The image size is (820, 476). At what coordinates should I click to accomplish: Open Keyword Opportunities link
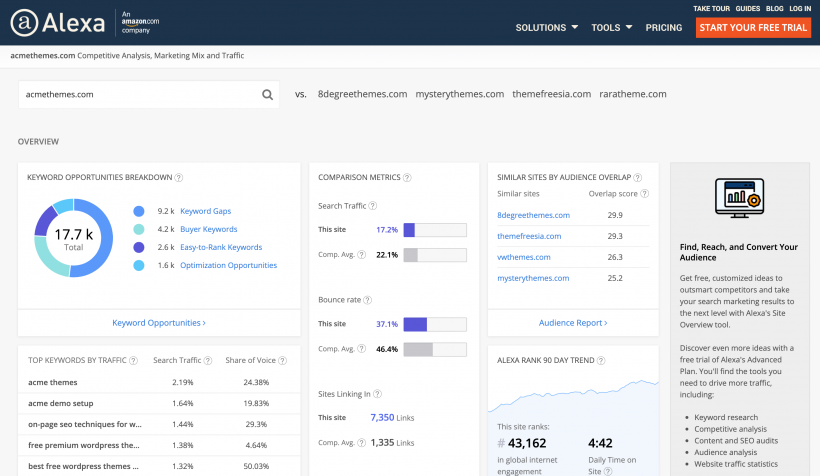(x=159, y=323)
